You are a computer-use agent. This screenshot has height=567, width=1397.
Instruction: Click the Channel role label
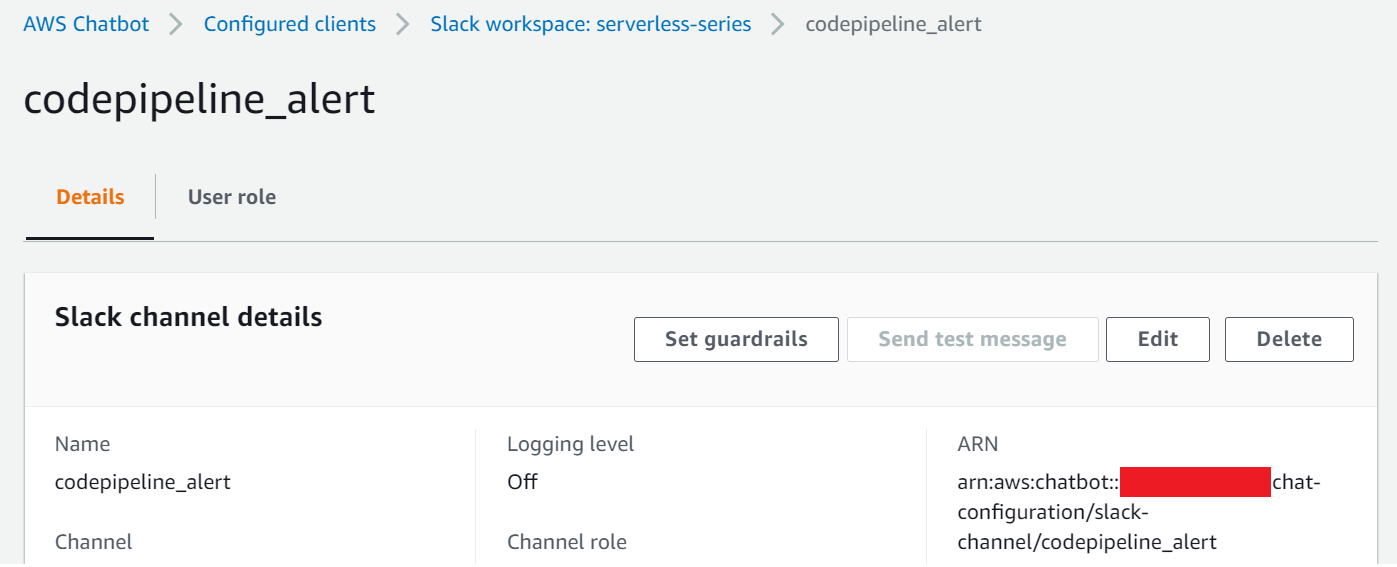[566, 542]
